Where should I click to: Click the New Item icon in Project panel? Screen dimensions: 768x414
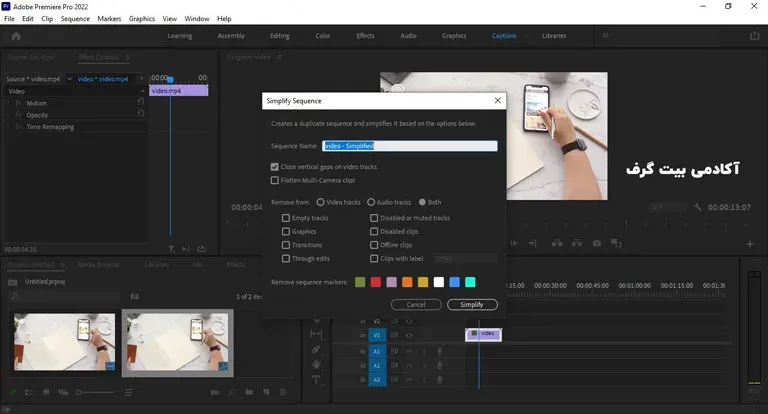point(266,392)
